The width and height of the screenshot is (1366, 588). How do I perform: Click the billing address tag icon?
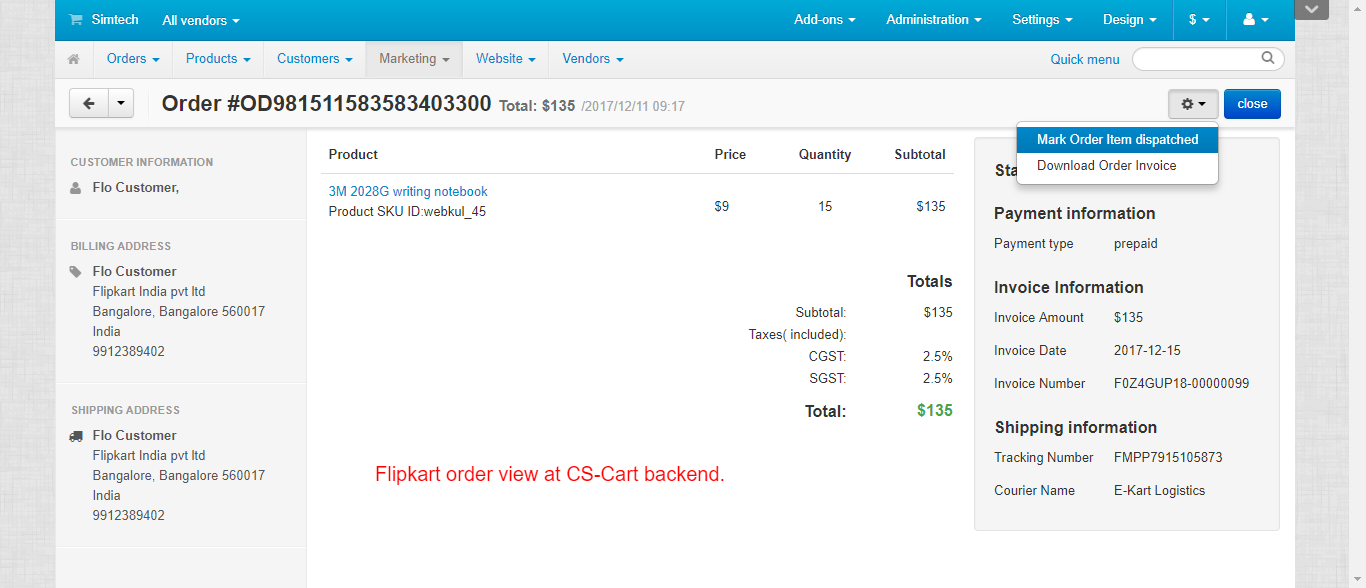point(76,272)
